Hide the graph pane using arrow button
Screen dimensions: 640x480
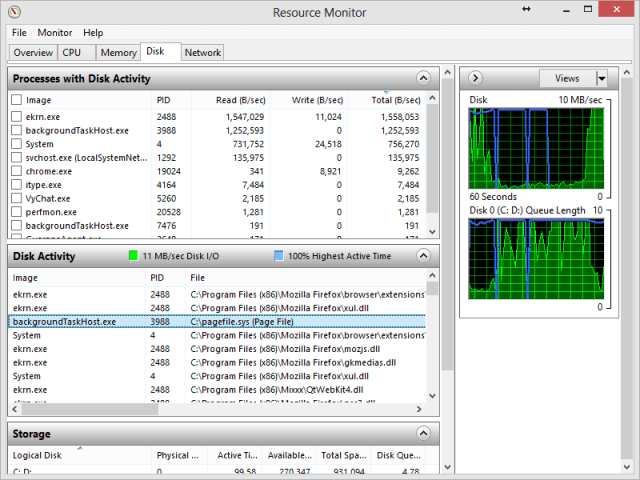pos(476,78)
